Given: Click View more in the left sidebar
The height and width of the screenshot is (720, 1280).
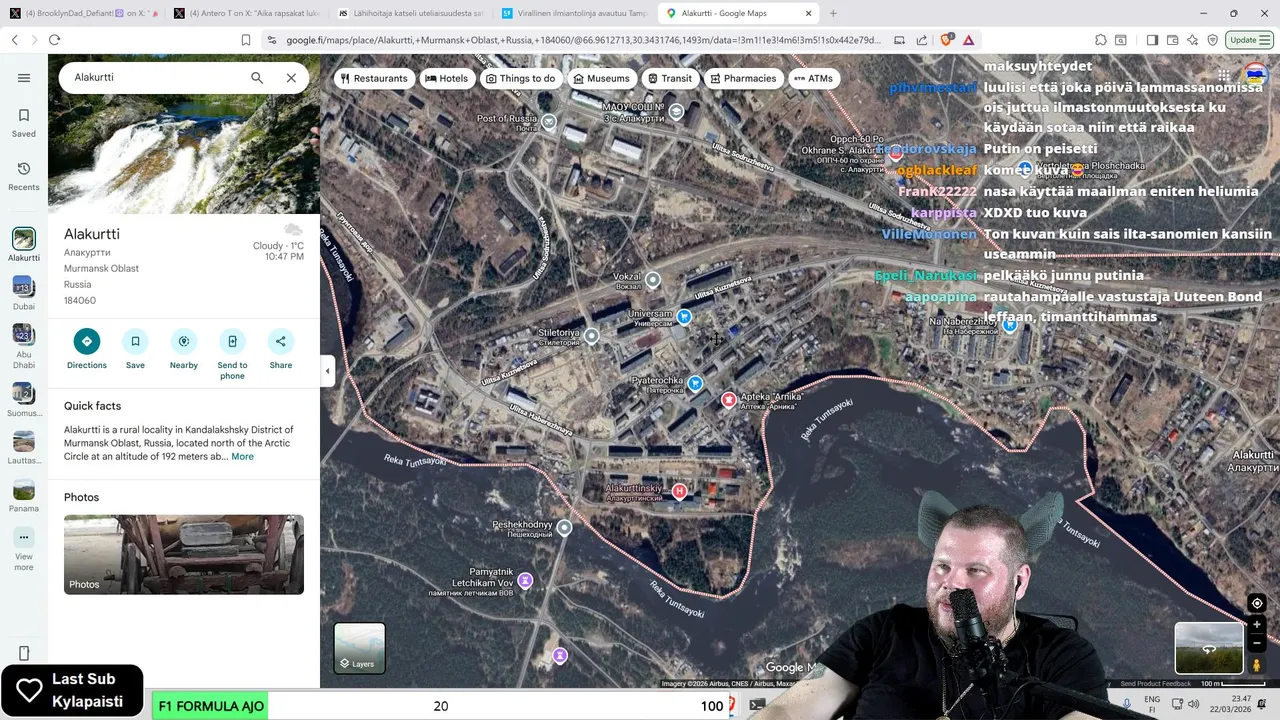Looking at the screenshot, I should tap(24, 549).
